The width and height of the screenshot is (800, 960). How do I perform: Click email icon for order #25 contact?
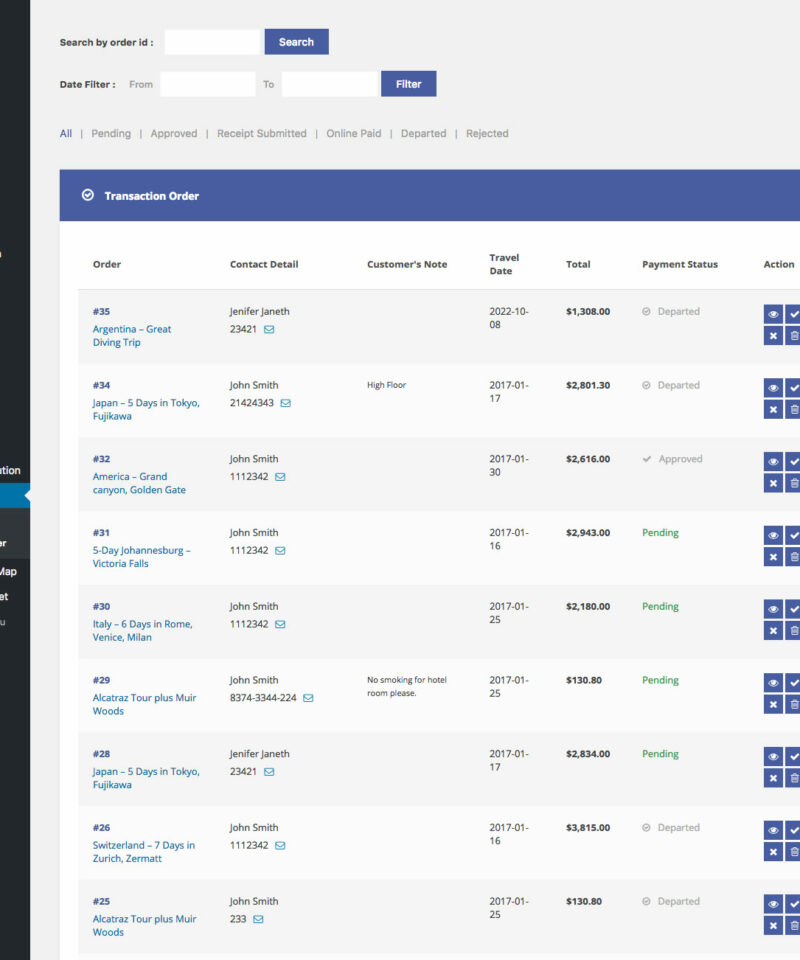[258, 919]
